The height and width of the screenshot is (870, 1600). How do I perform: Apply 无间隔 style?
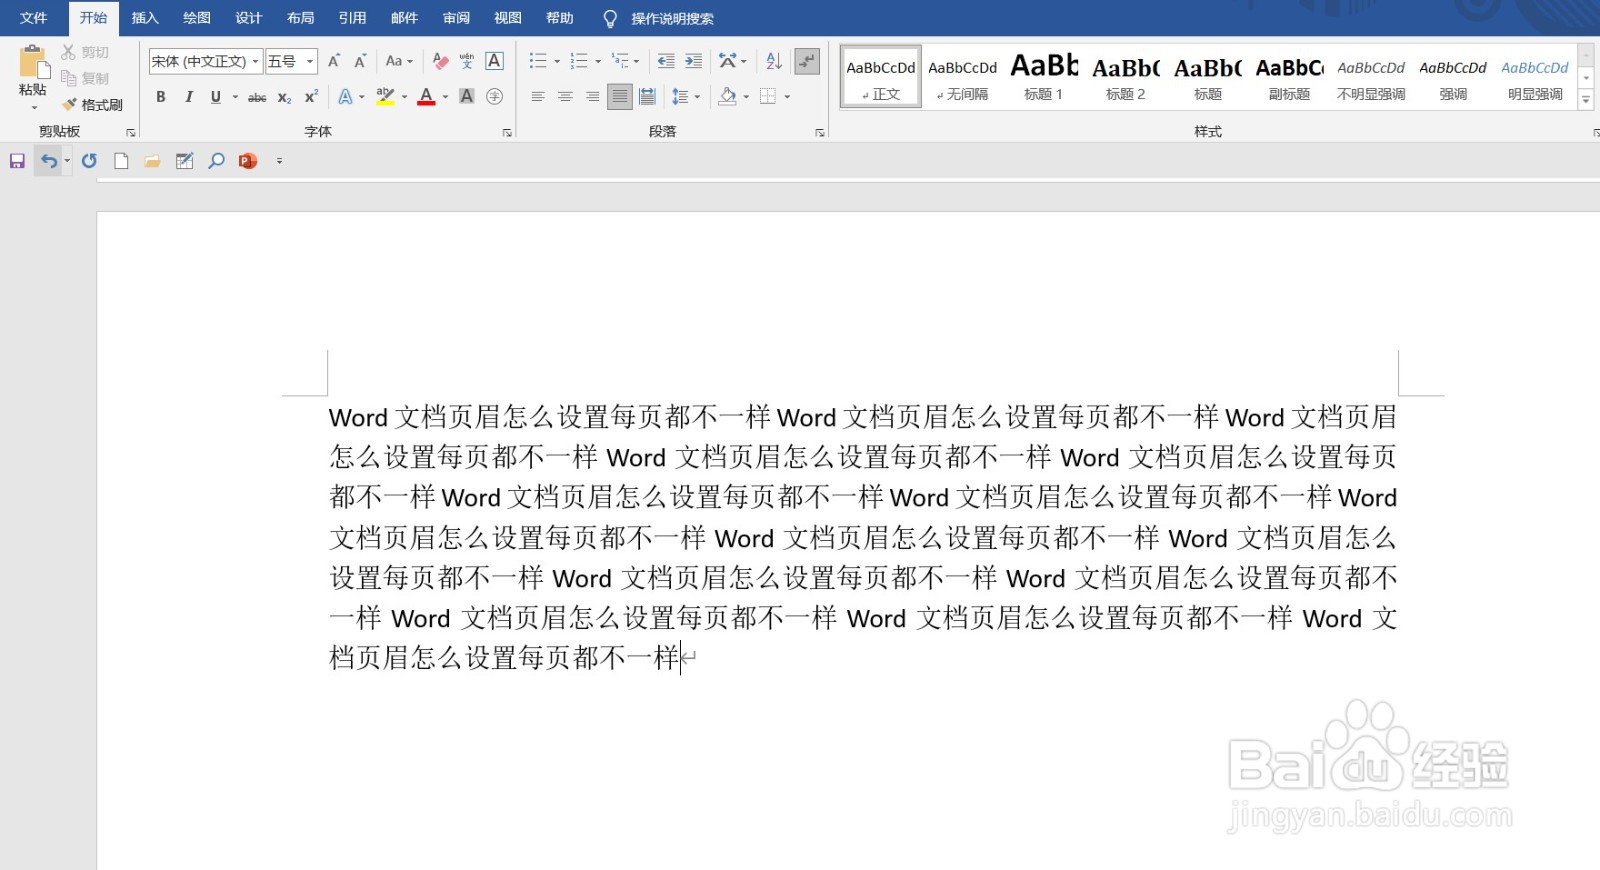(x=962, y=77)
